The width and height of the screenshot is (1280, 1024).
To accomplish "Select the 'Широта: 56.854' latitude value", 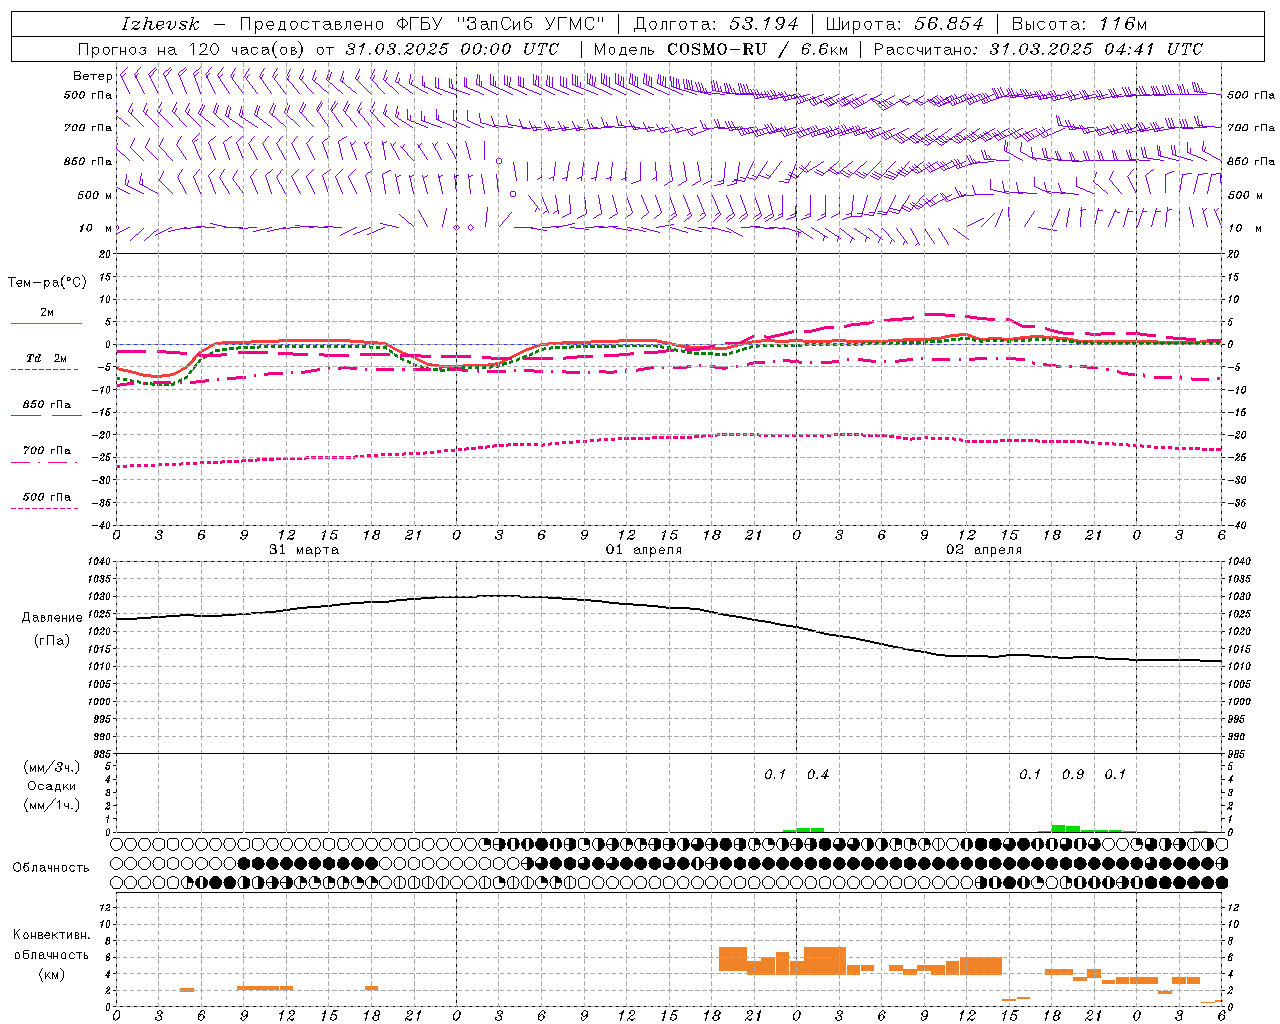I will click(x=904, y=24).
